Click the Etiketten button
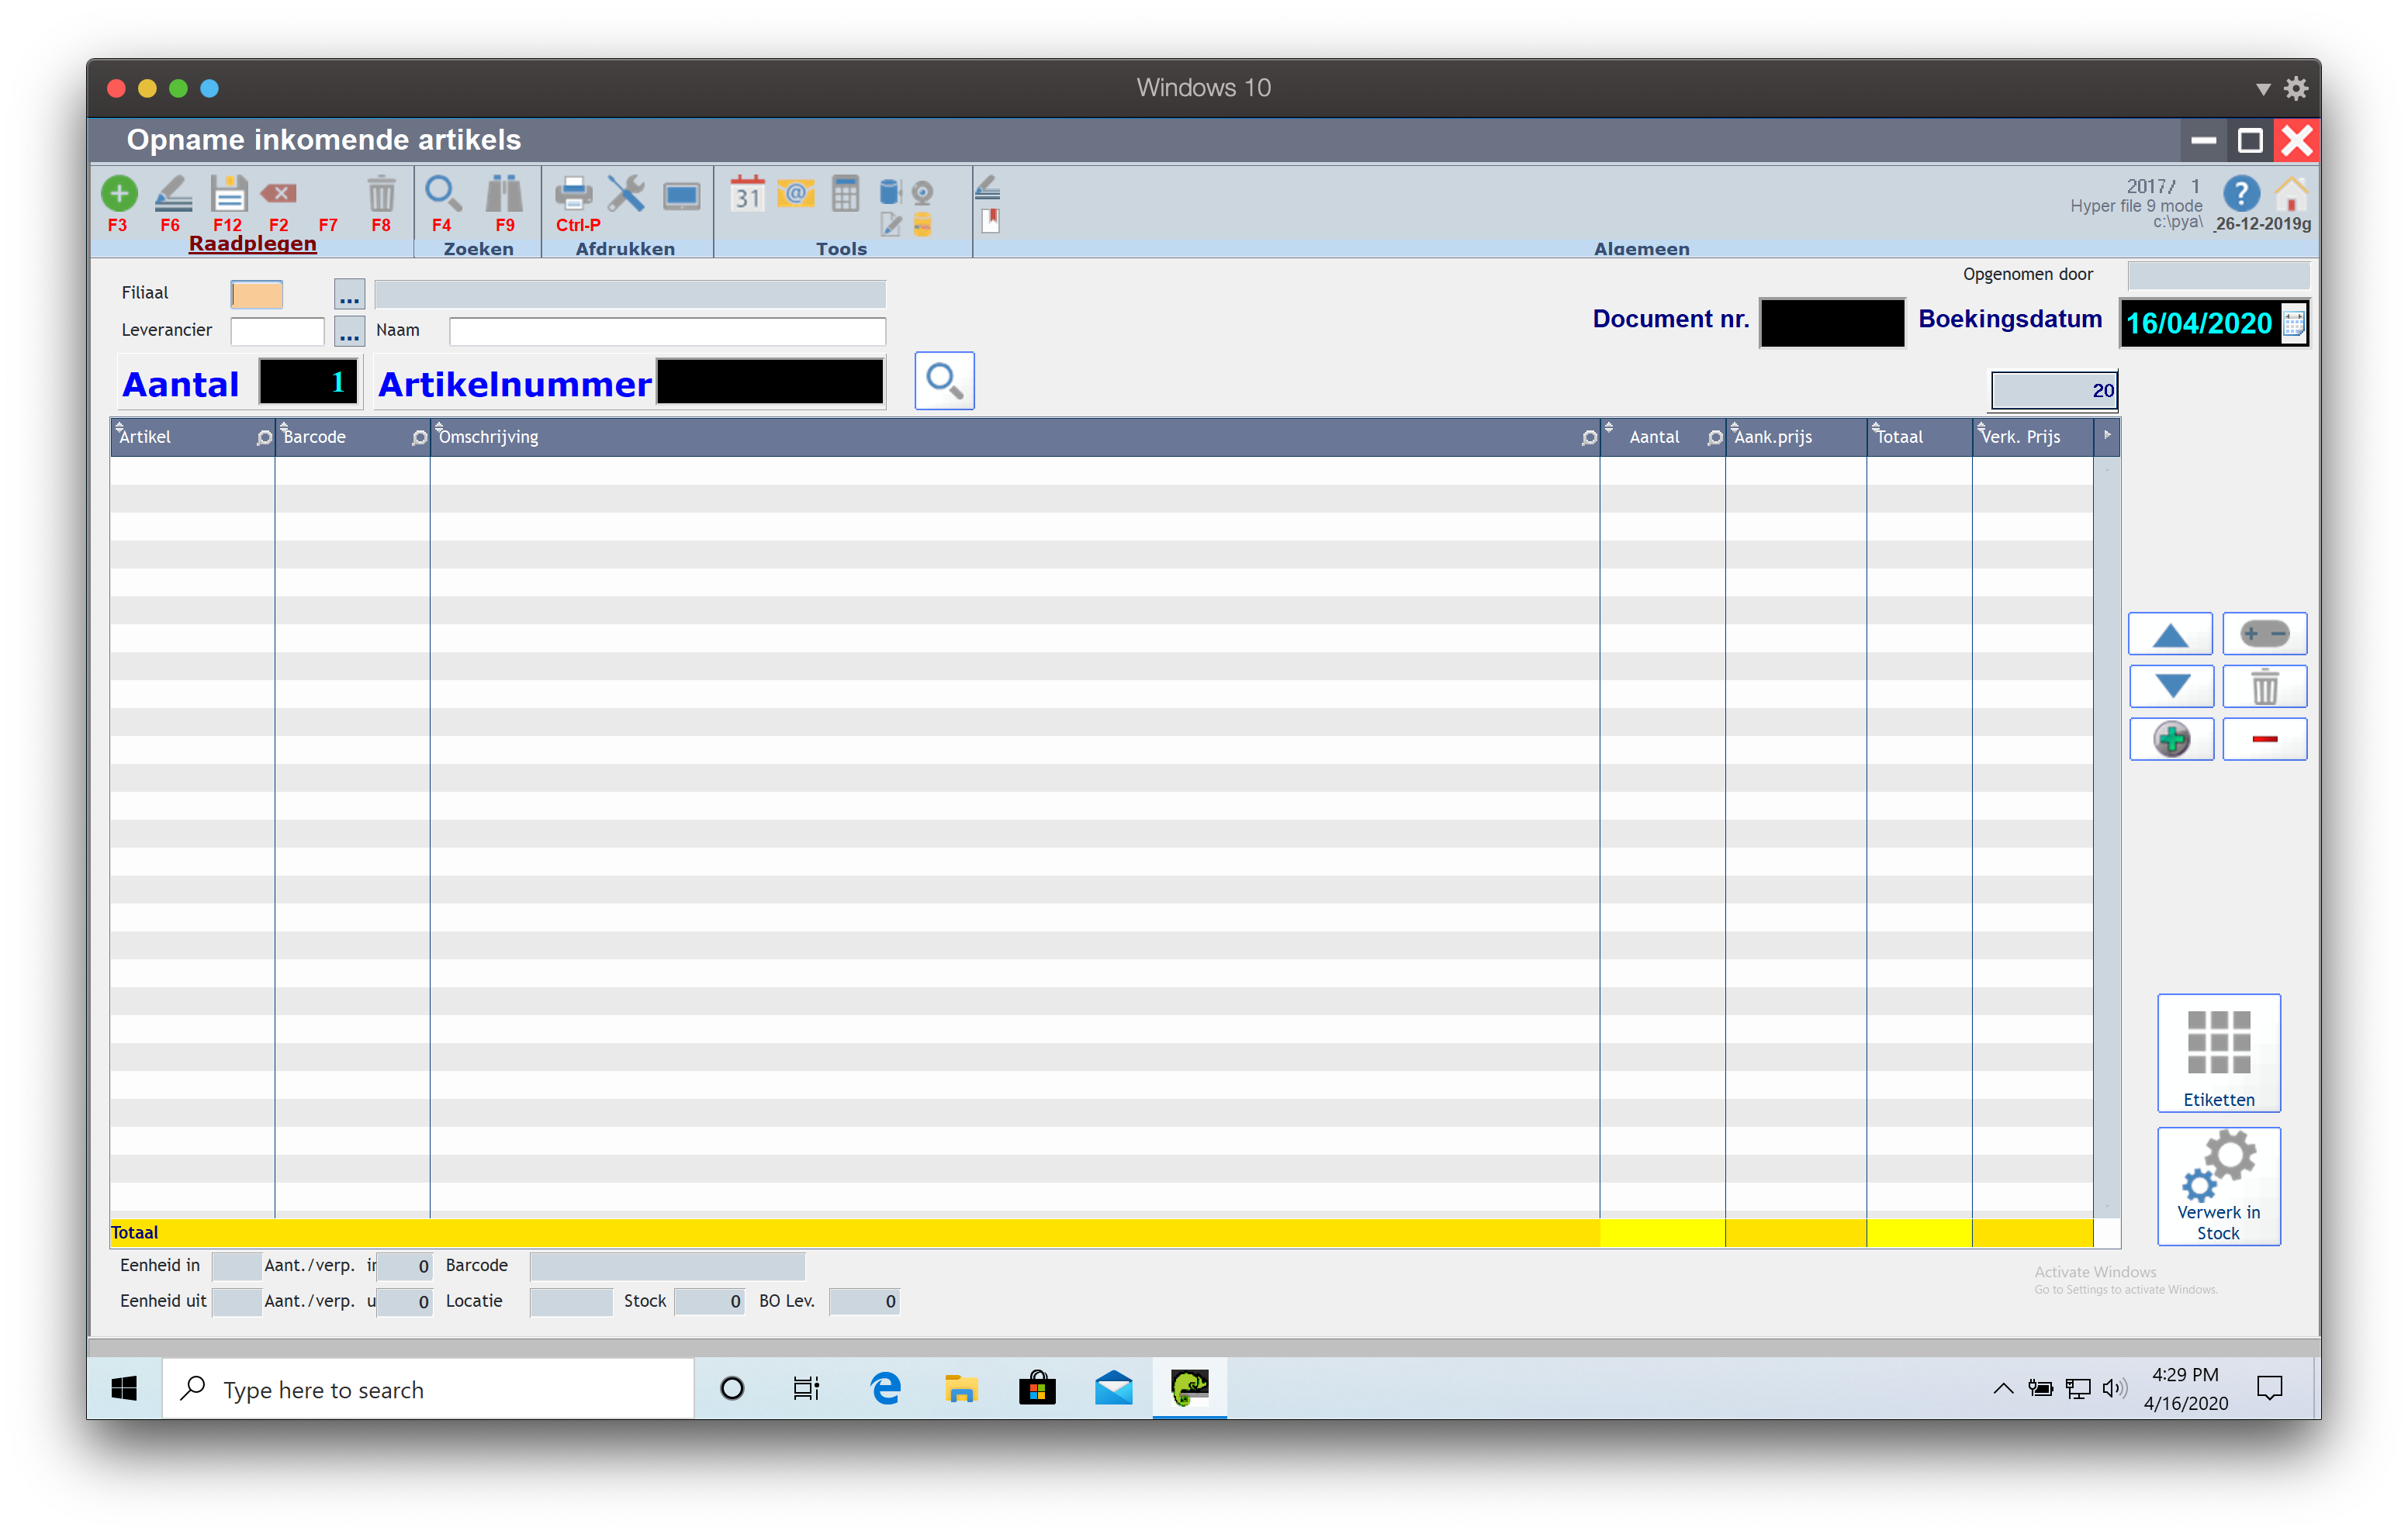2408x1534 pixels. pyautogui.click(x=2218, y=1053)
